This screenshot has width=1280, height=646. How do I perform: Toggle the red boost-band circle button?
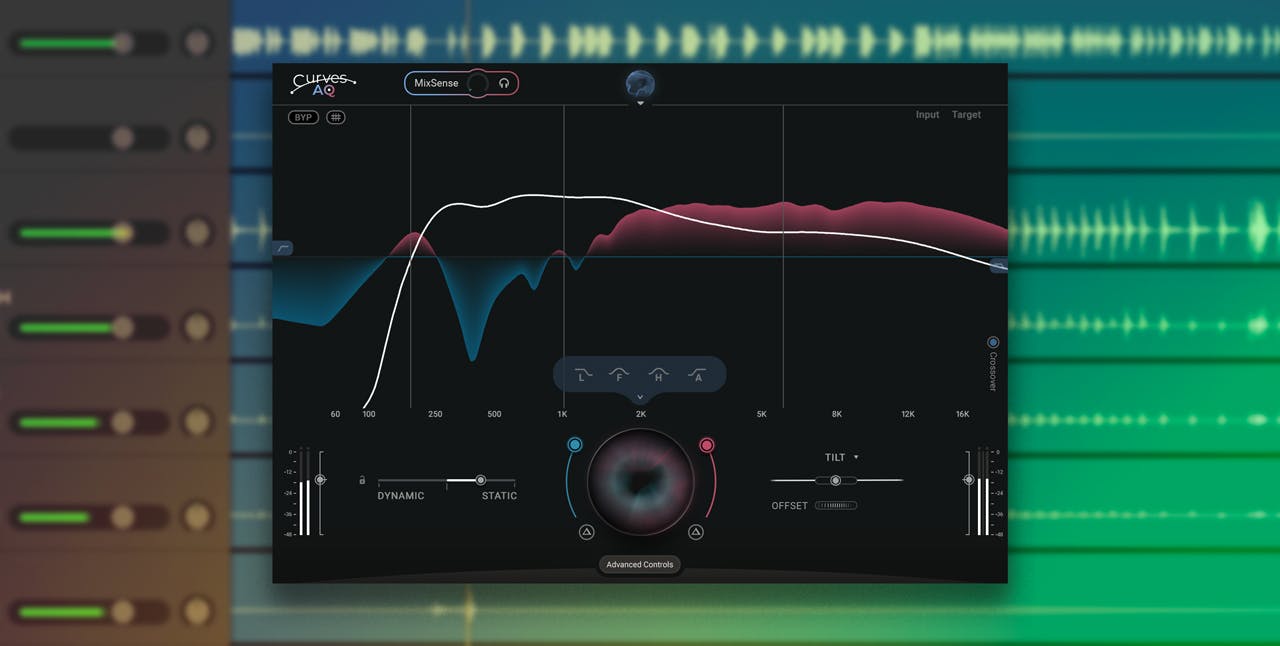point(706,445)
